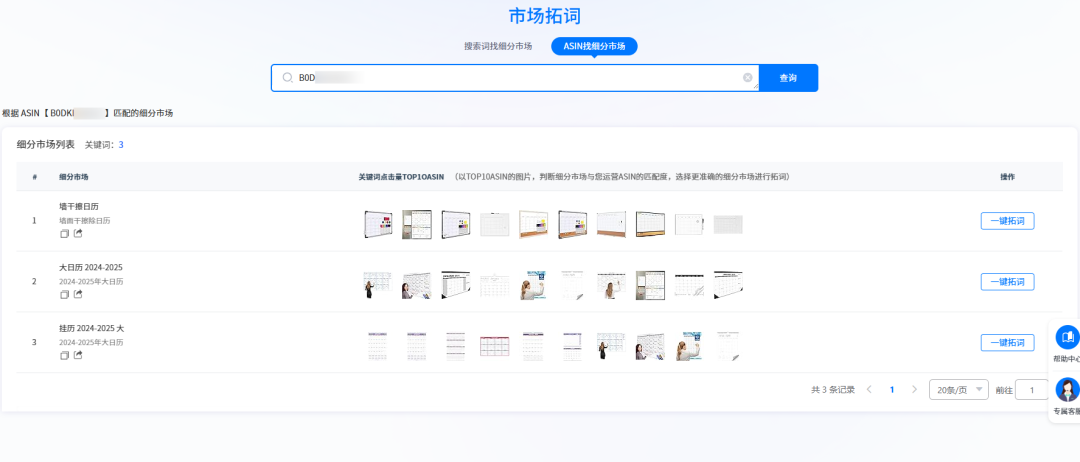Go to previous page arrow
Screen dimensions: 1080x462
(869, 389)
